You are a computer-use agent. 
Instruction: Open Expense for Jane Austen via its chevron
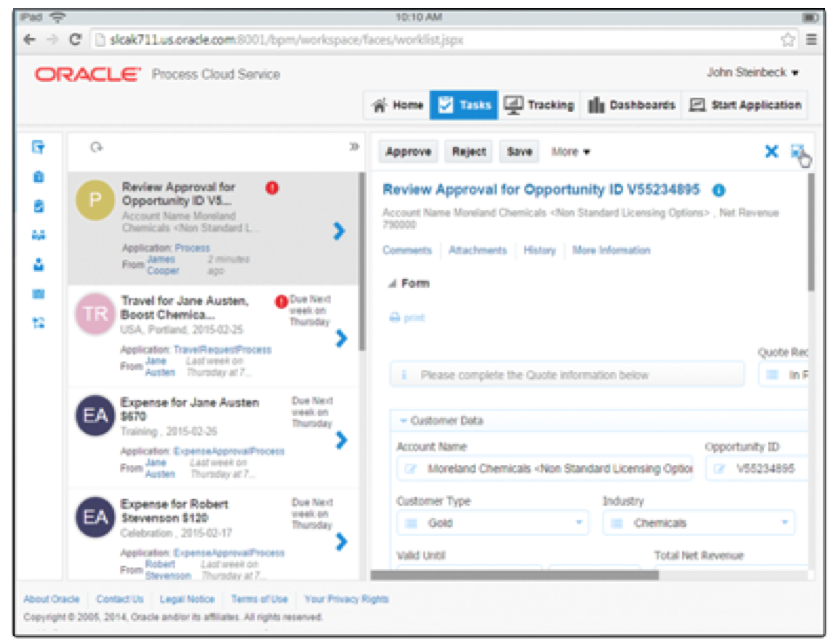pos(341,440)
